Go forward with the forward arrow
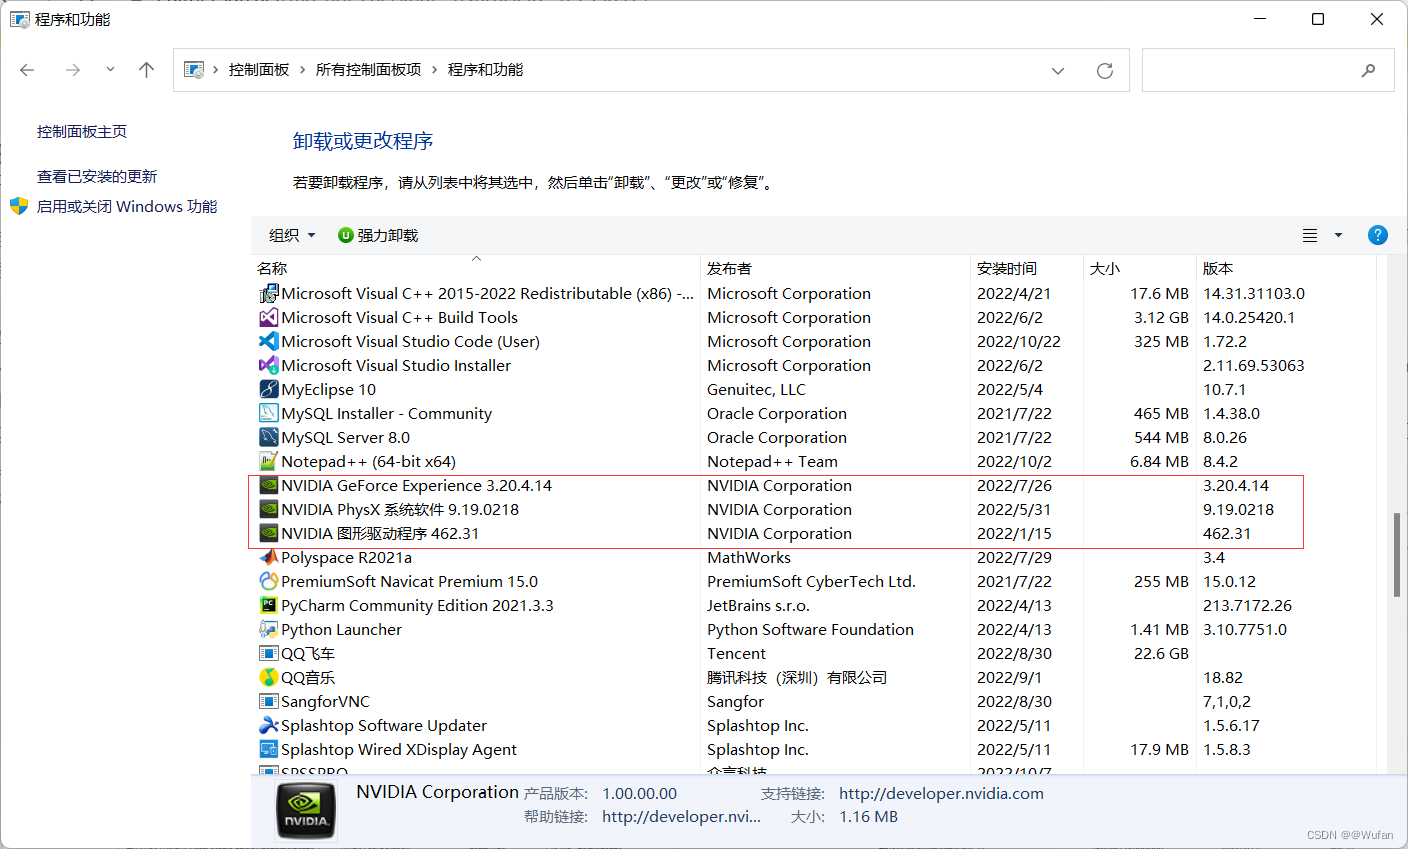This screenshot has width=1408, height=849. click(x=72, y=70)
